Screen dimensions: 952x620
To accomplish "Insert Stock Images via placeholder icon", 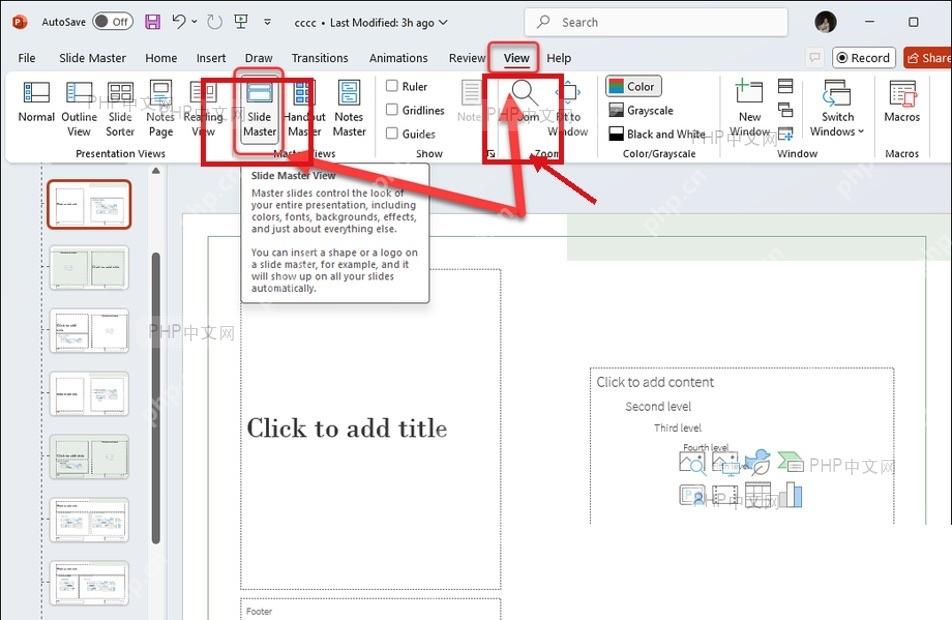I will click(692, 463).
